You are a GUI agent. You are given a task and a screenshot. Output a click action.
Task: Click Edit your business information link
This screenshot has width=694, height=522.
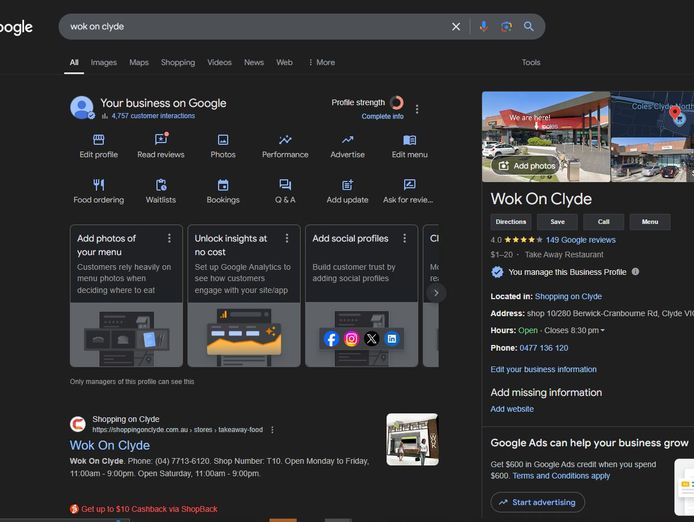[544, 369]
